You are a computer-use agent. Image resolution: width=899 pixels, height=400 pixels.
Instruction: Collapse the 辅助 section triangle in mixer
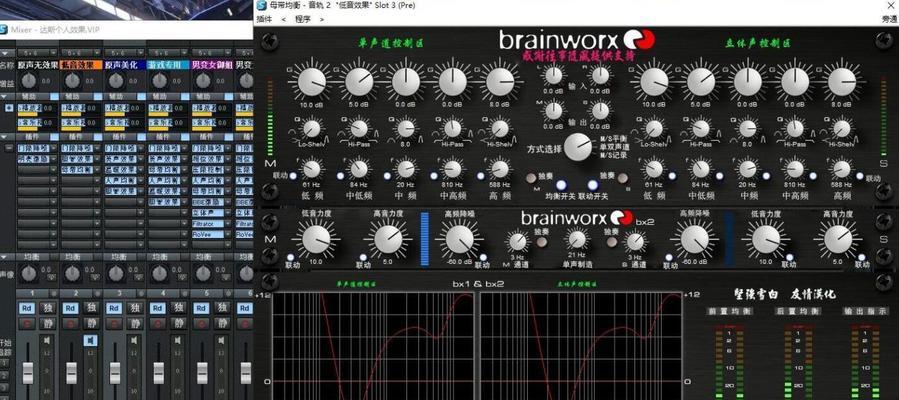pyautogui.click(x=4, y=96)
